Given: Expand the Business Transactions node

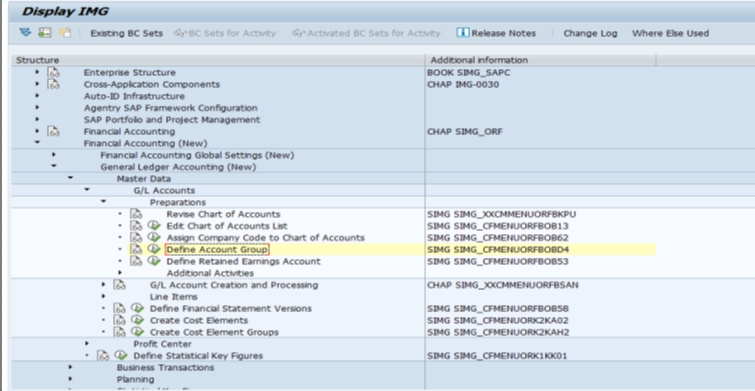Looking at the screenshot, I should [70, 367].
